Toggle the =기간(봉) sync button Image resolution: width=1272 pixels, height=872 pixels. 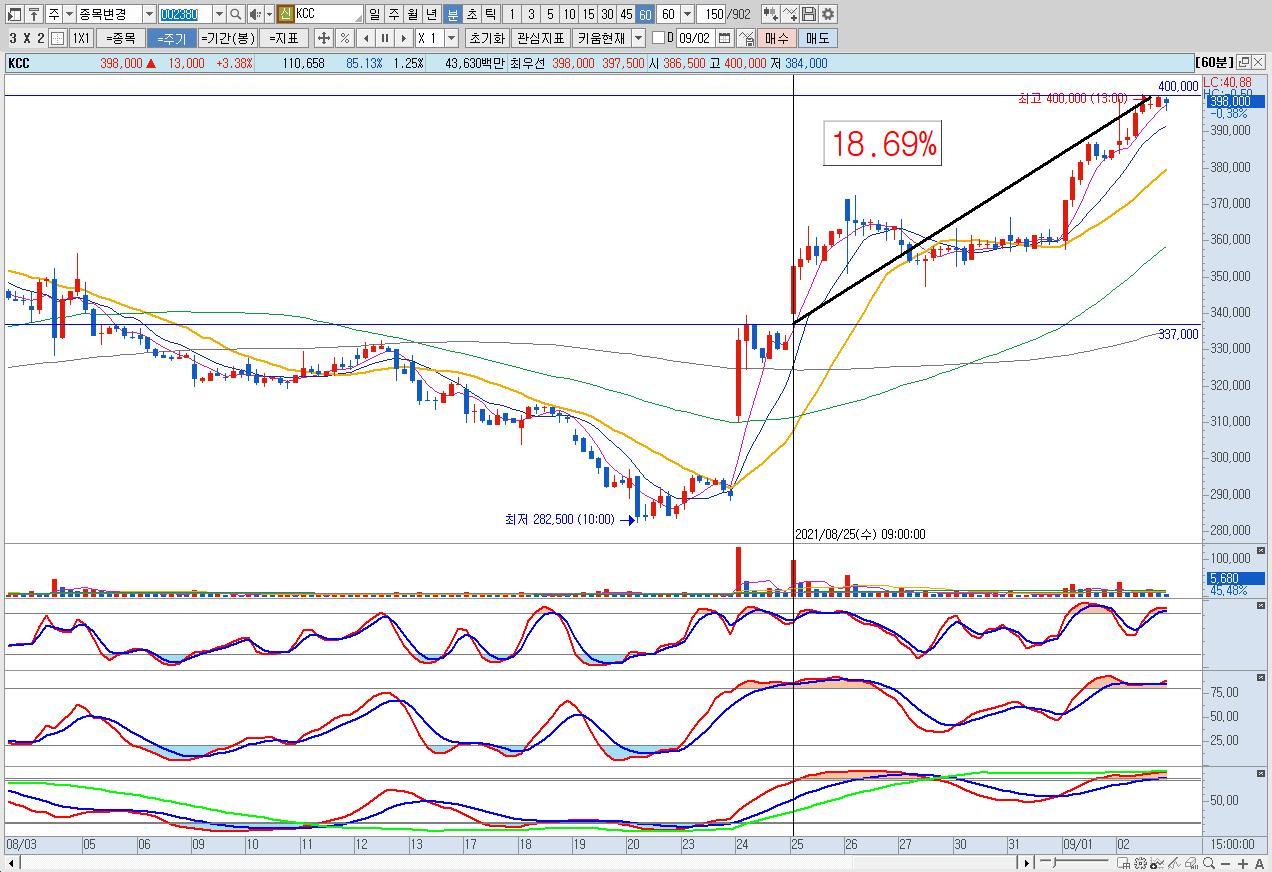[227, 38]
